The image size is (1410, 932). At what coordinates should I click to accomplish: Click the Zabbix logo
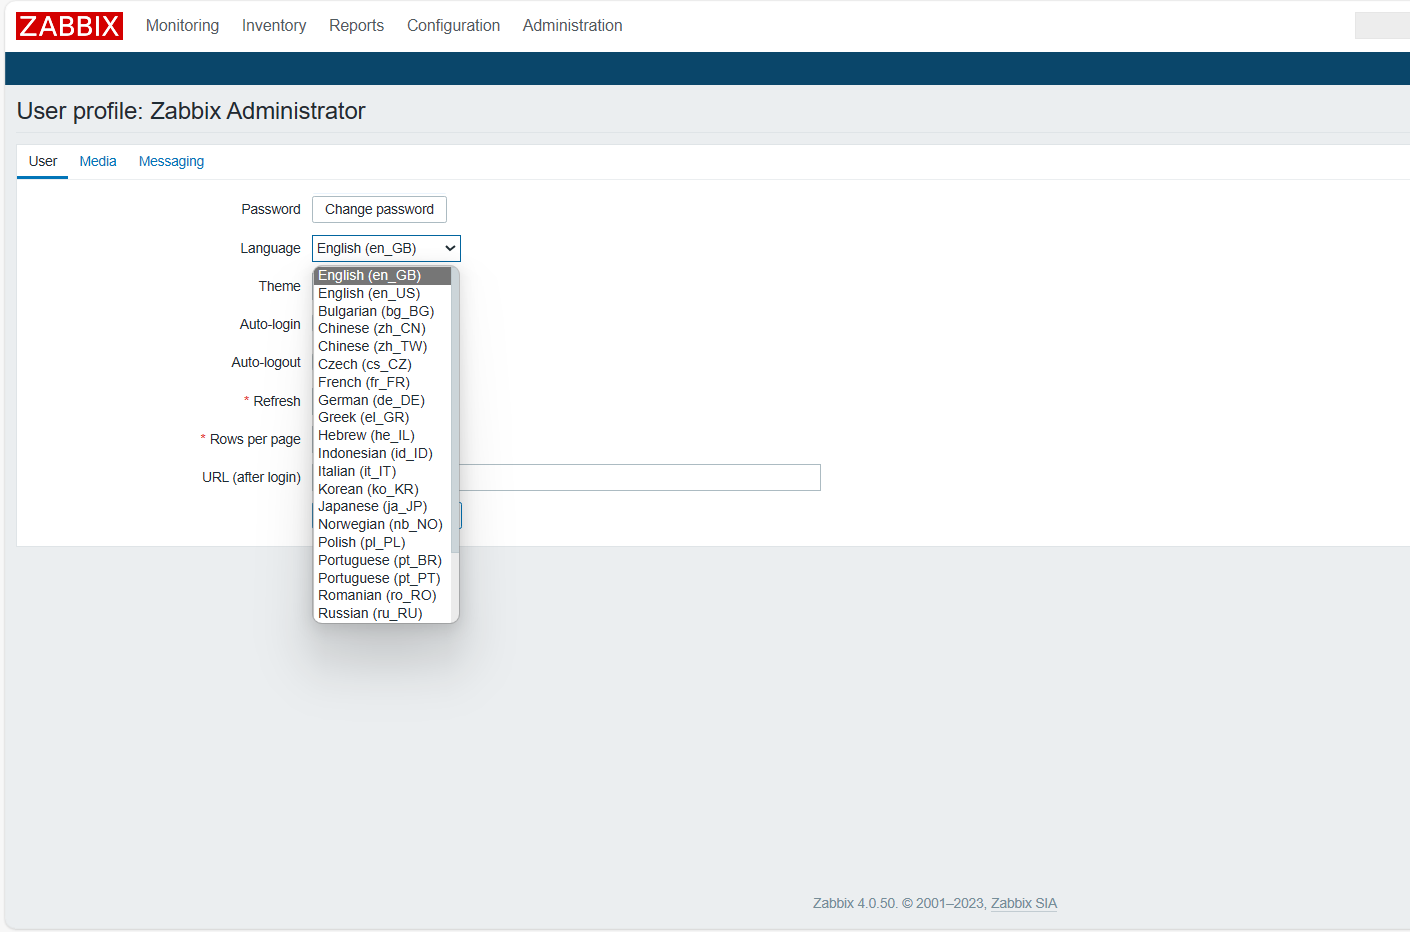pyautogui.click(x=69, y=26)
